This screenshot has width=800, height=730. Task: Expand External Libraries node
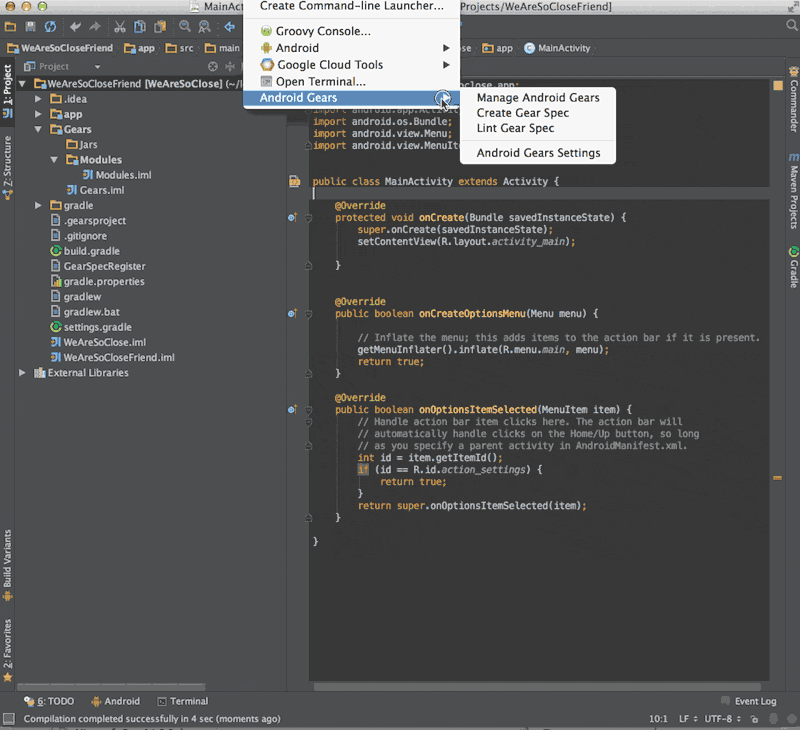click(x=22, y=372)
